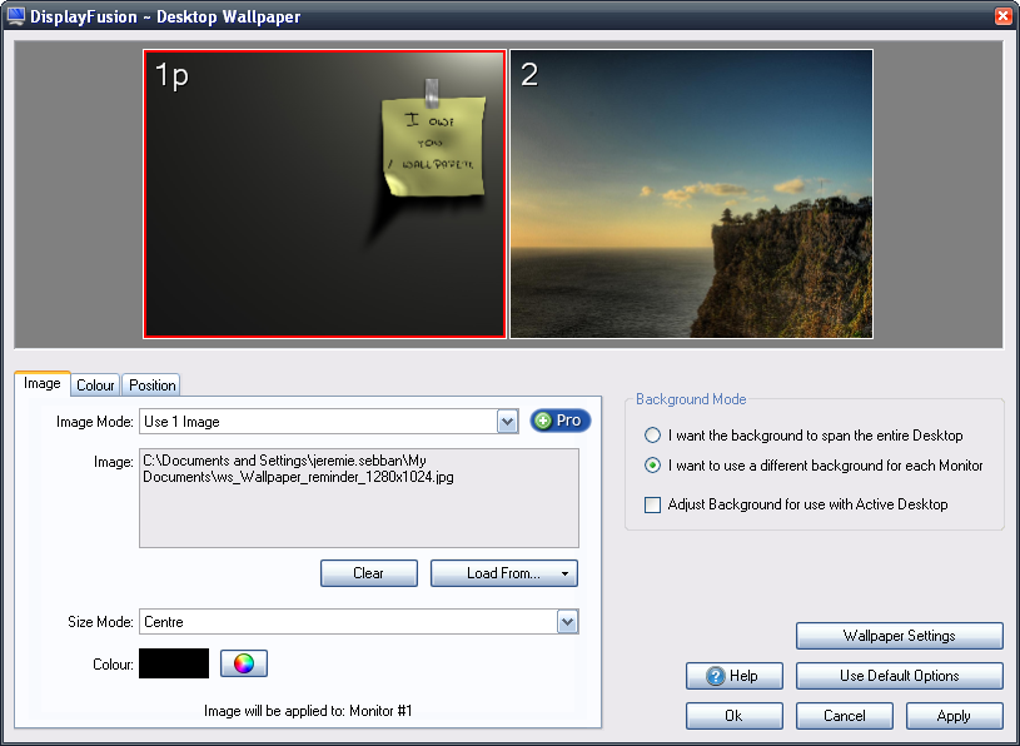Confirm with the Ok button

coord(734,716)
